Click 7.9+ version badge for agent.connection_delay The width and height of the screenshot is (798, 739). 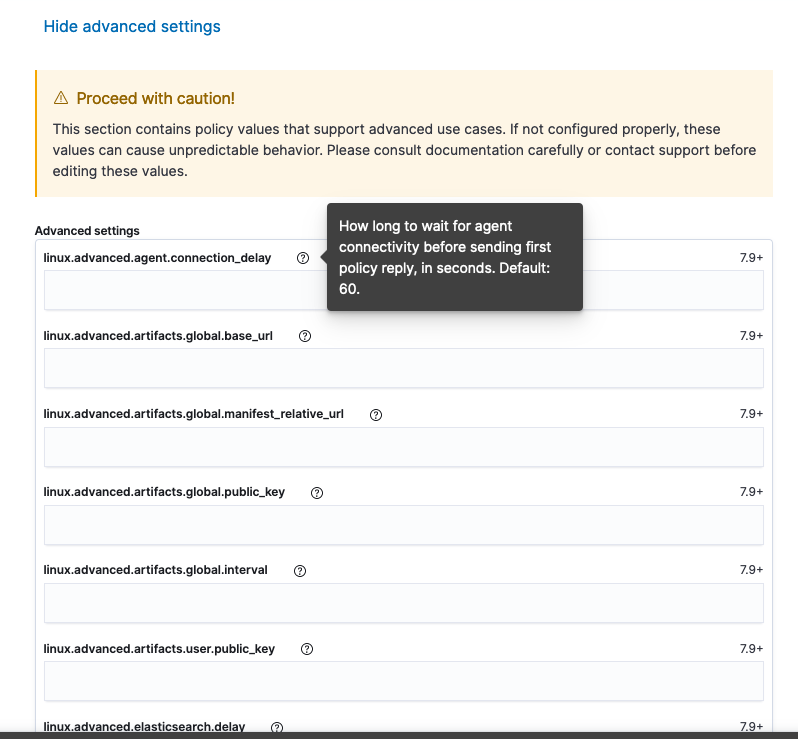[x=751, y=258]
